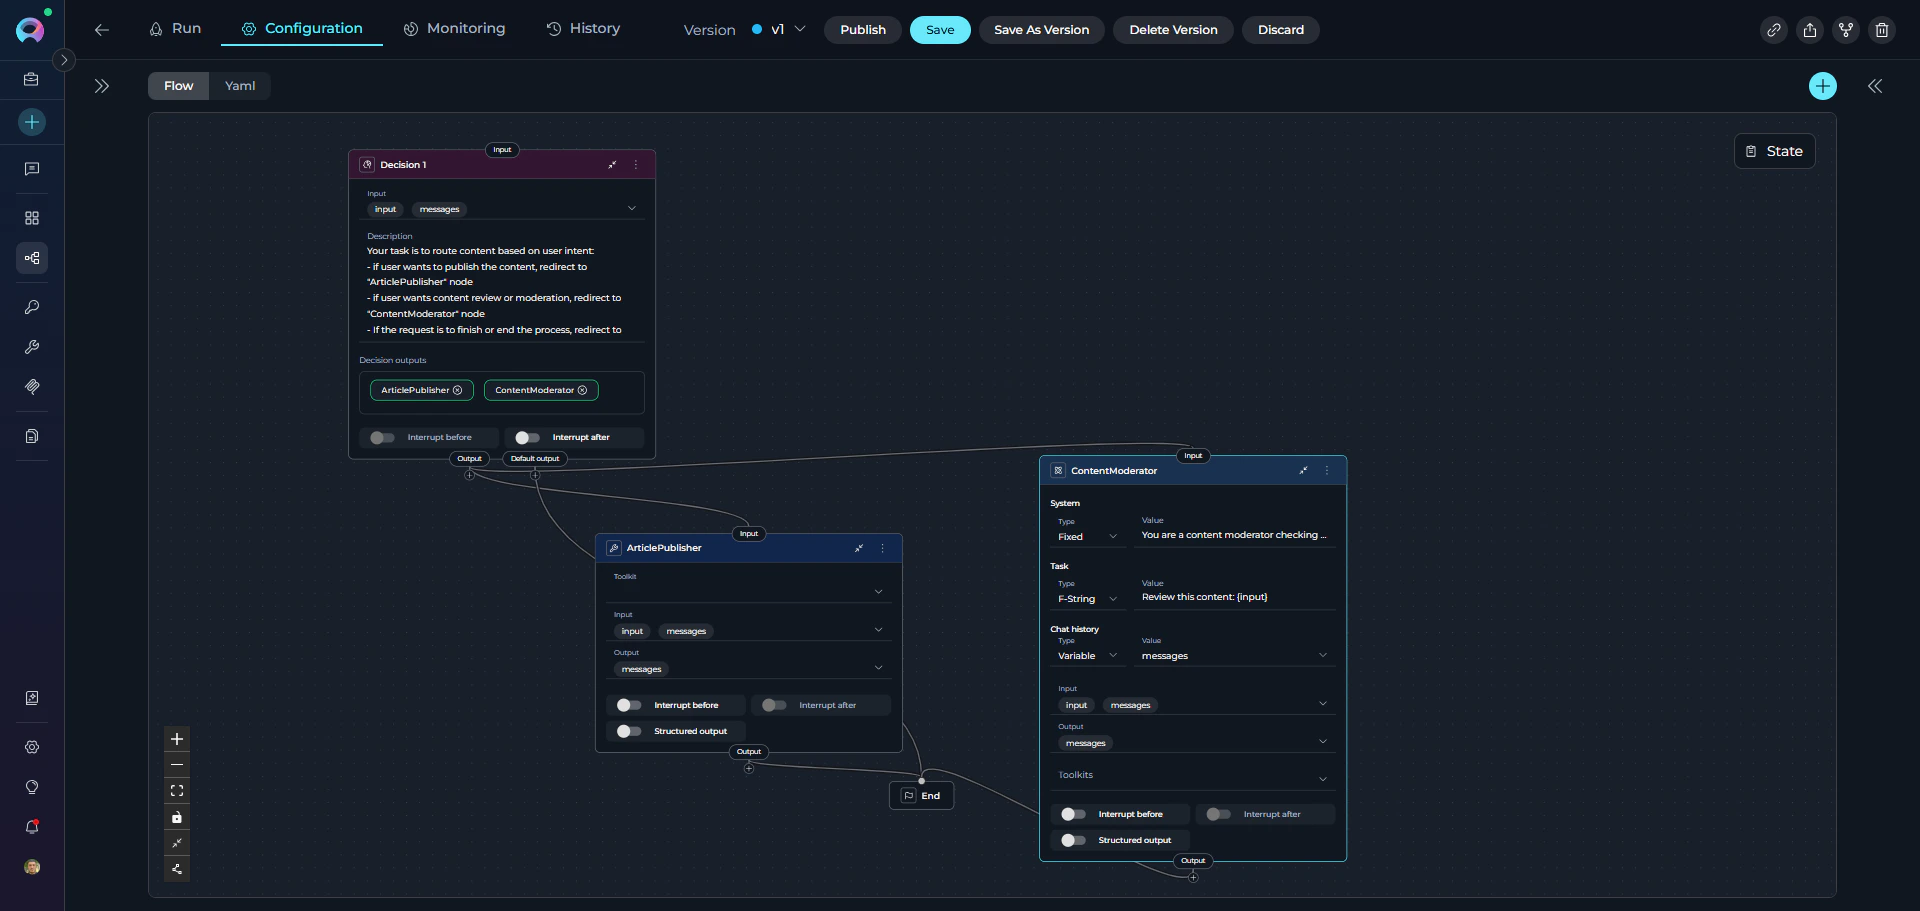Remove ContentModerator from Decision outputs
Screen dimensions: 1920x911
pyautogui.click(x=583, y=390)
